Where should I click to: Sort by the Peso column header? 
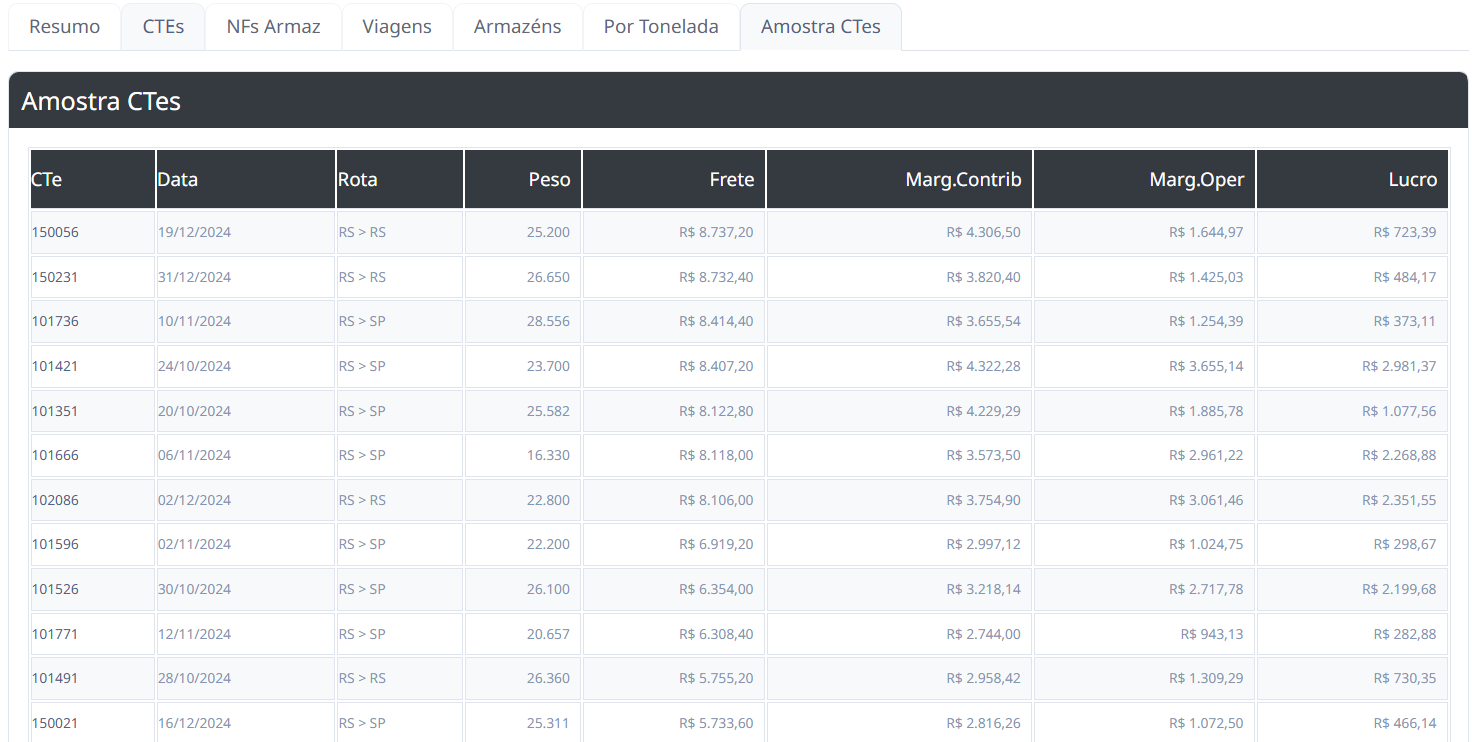click(x=522, y=179)
